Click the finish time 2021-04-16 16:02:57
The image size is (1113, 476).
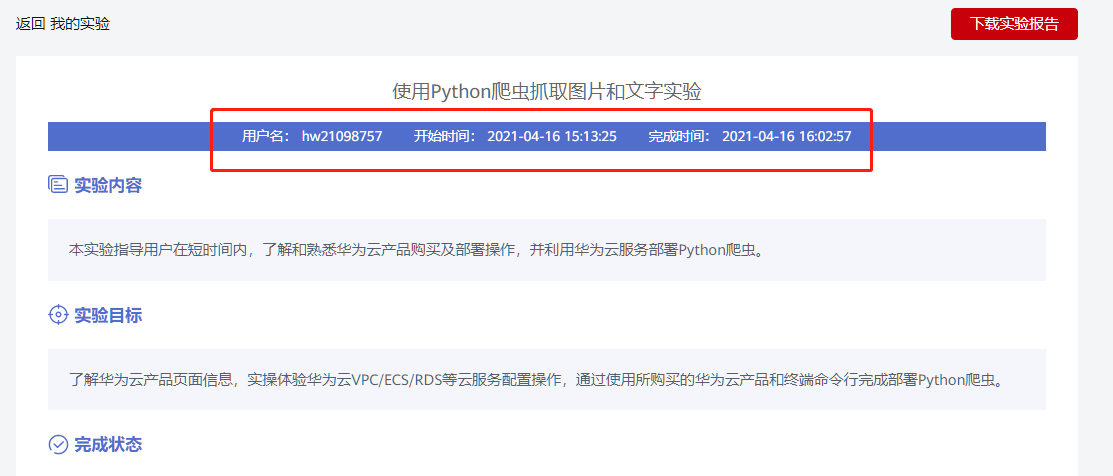786,136
